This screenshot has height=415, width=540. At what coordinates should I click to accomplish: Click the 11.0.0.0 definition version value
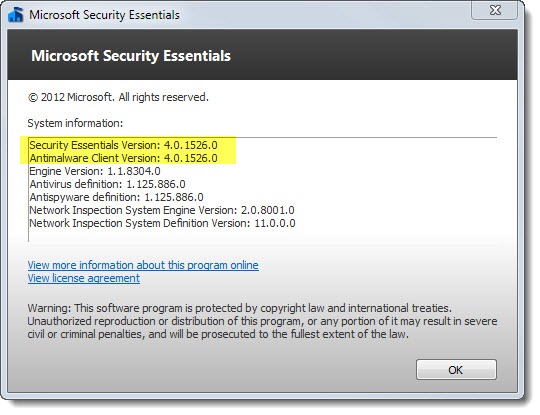(x=275, y=223)
